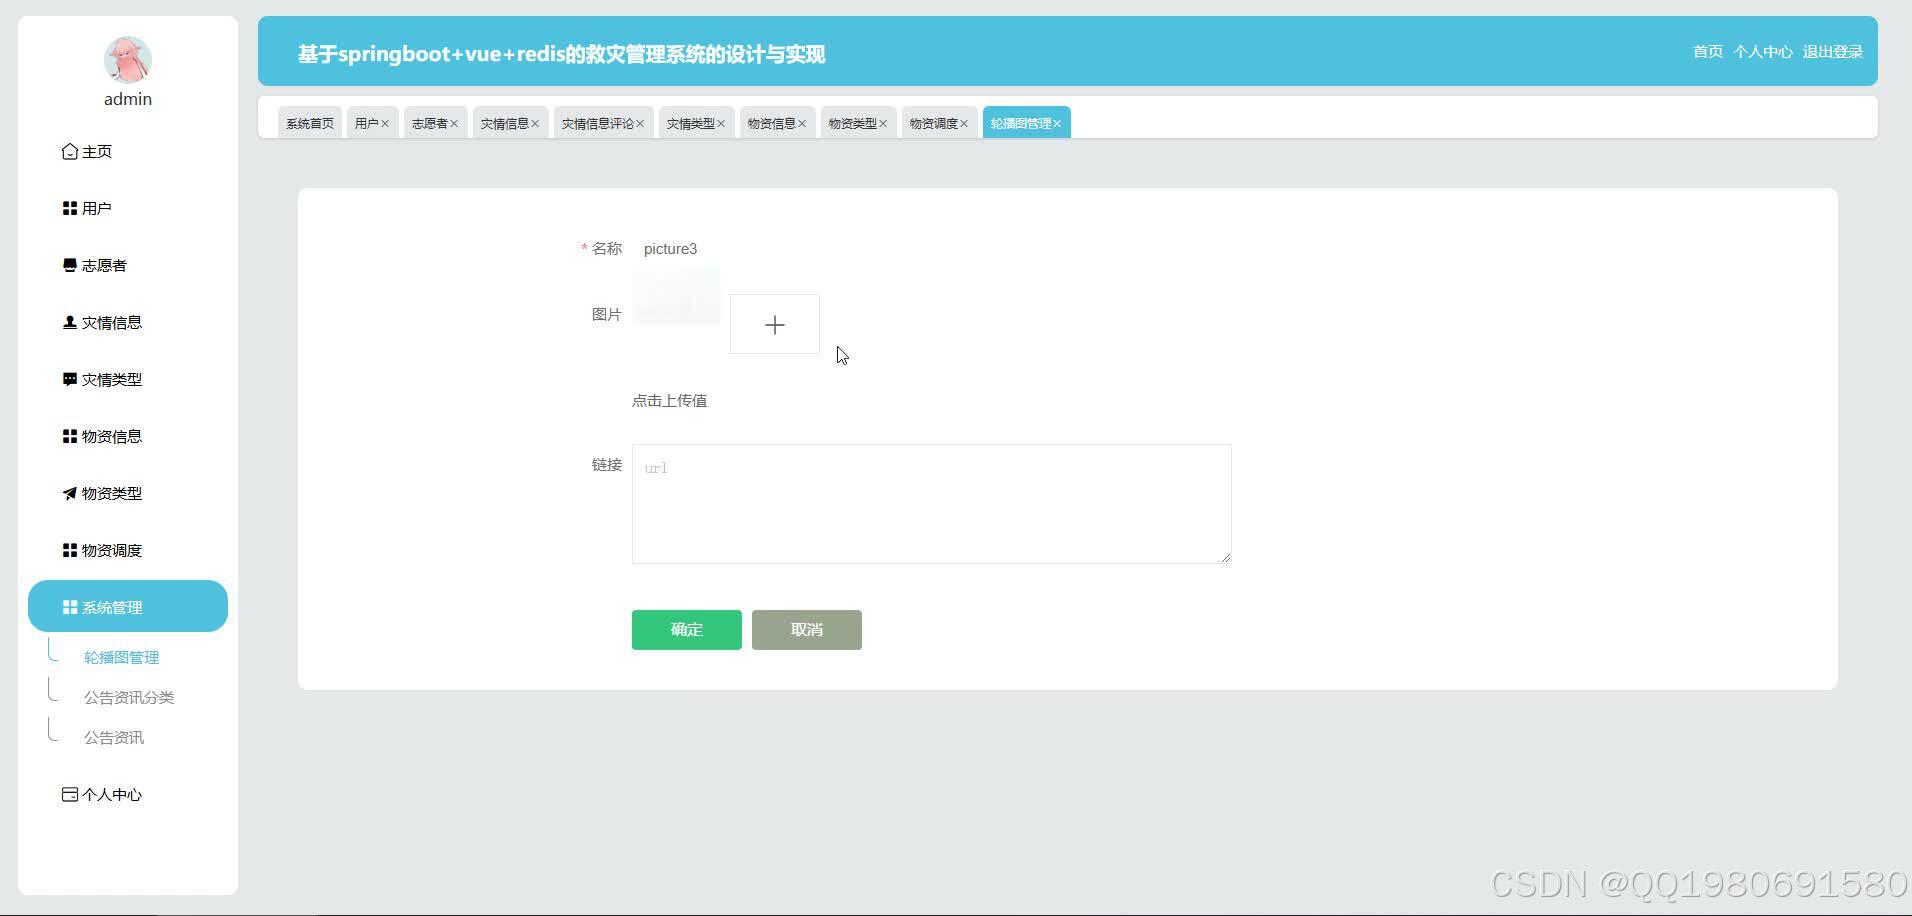Open 灾情信息 disaster info via its icon
Screen dimensions: 1912x916
(68, 321)
